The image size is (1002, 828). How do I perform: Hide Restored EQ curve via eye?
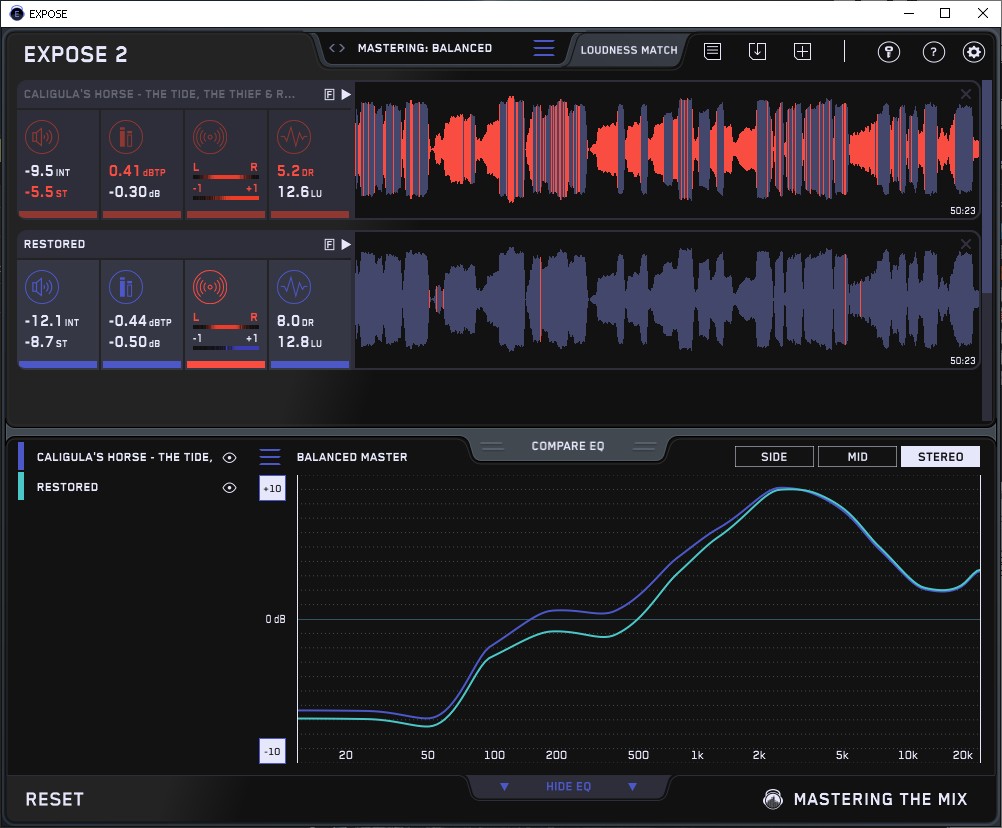[229, 487]
